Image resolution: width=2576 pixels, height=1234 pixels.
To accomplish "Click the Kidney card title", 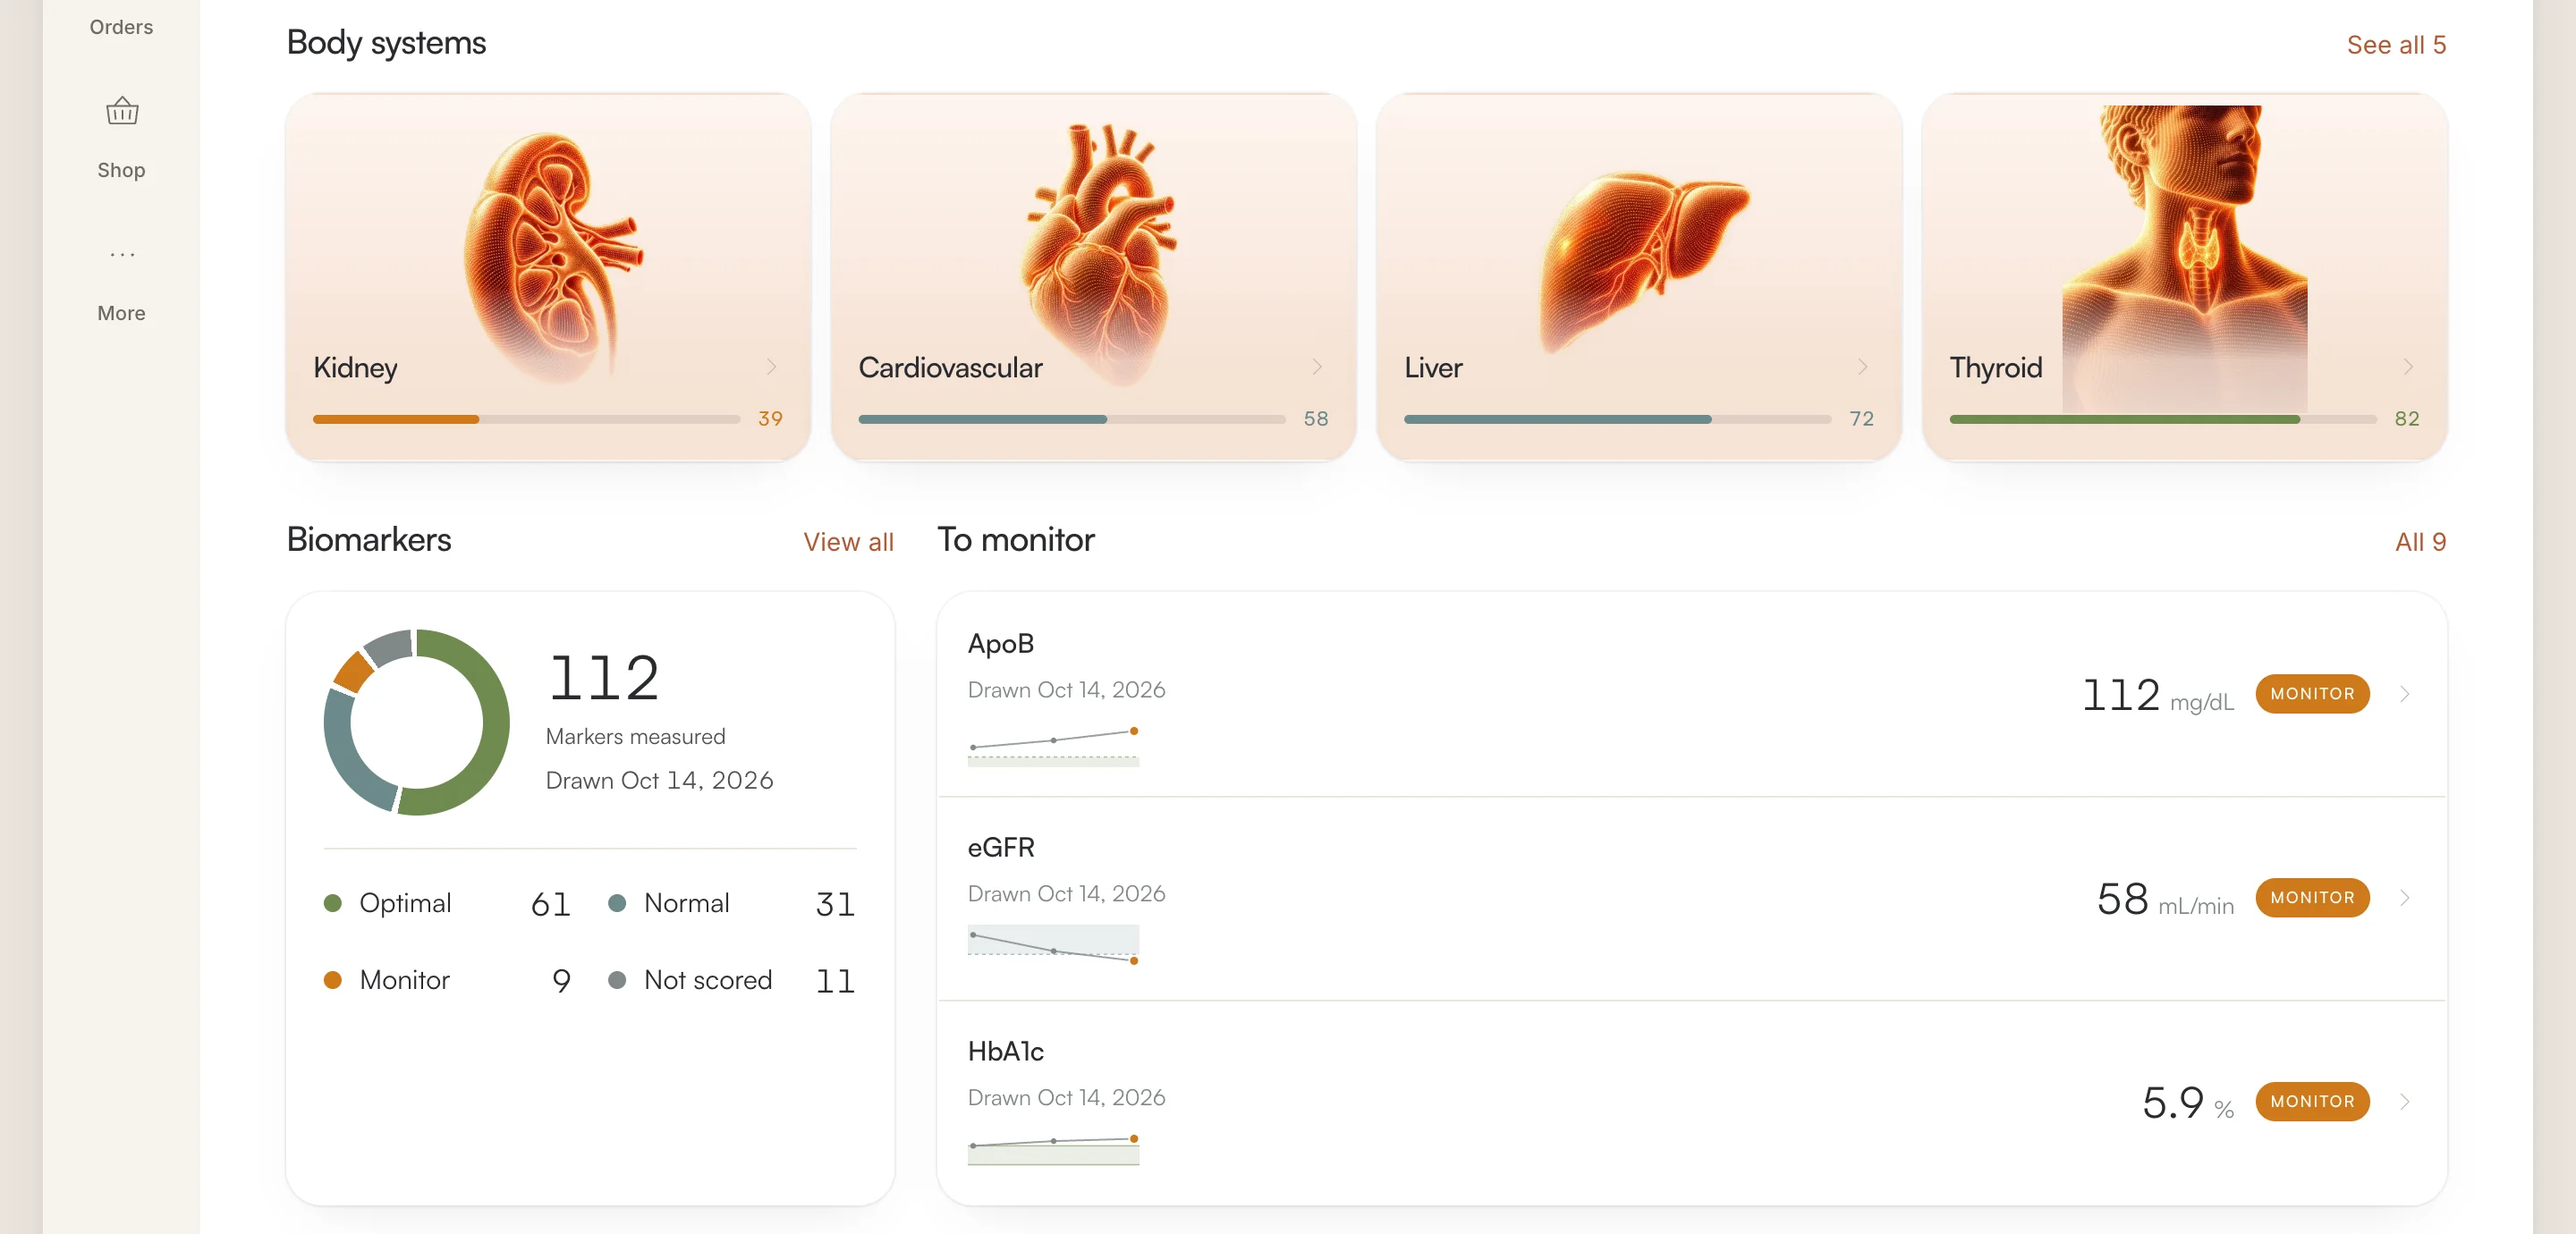I will (355, 368).
